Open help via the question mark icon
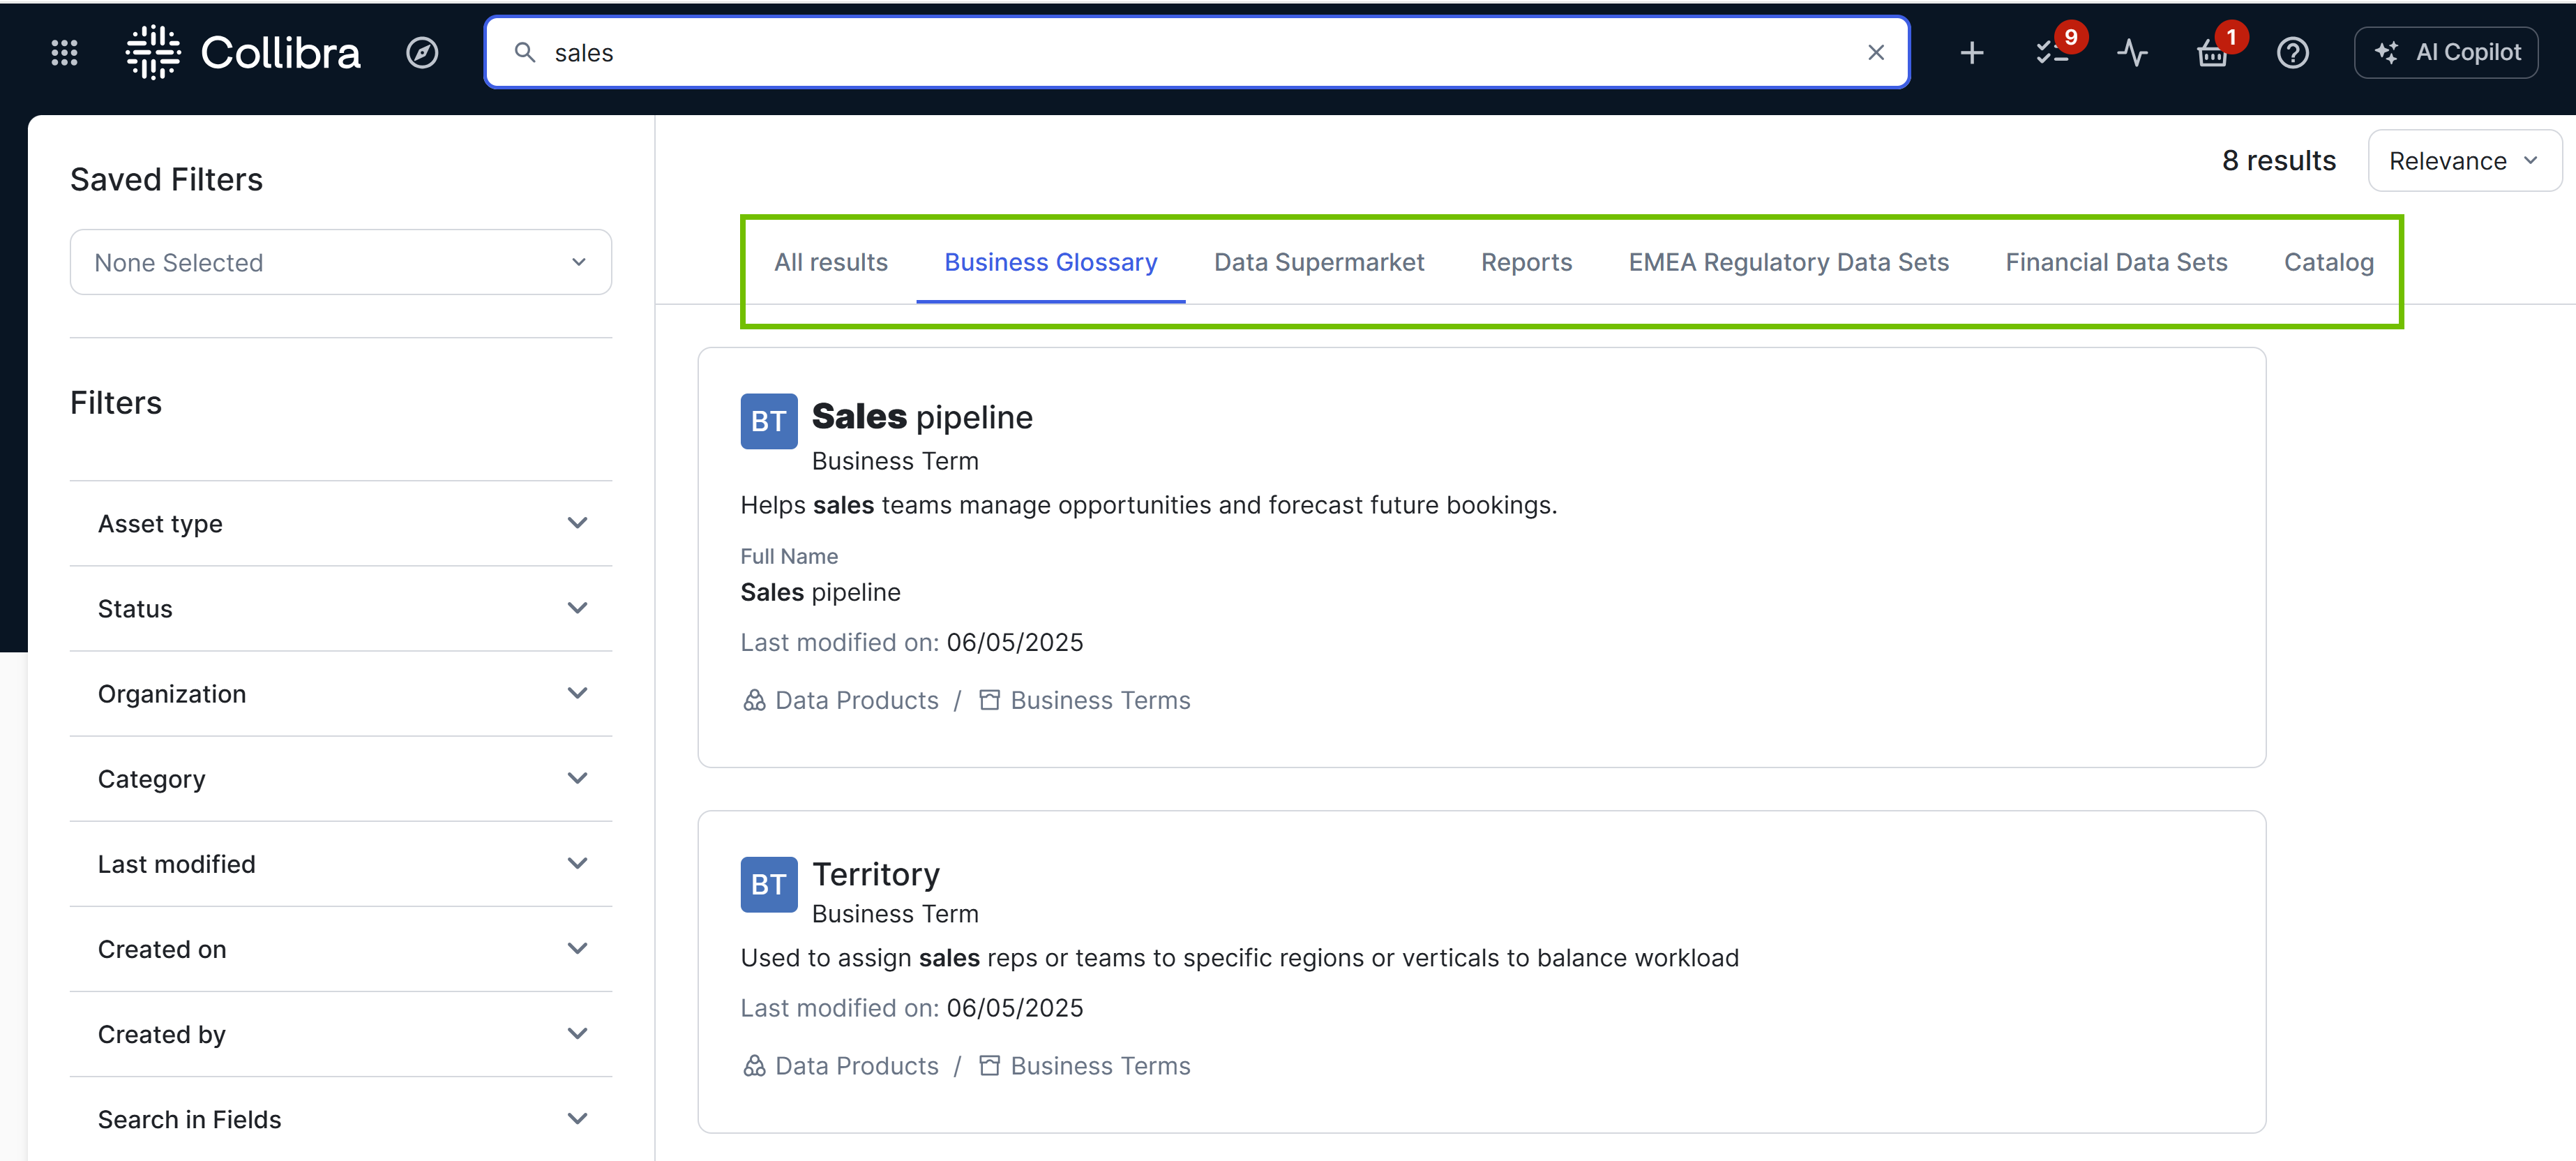2576x1161 pixels. pos(2293,52)
